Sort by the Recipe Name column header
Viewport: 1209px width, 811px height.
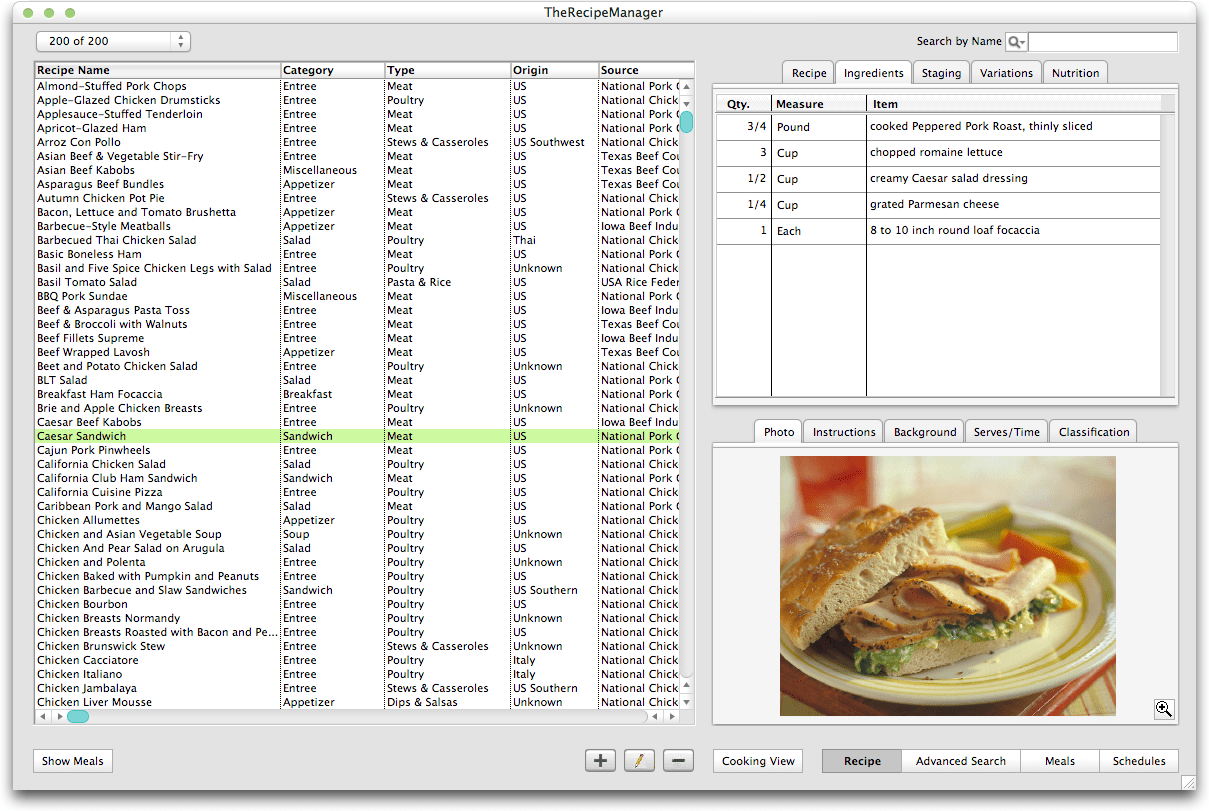coord(157,70)
